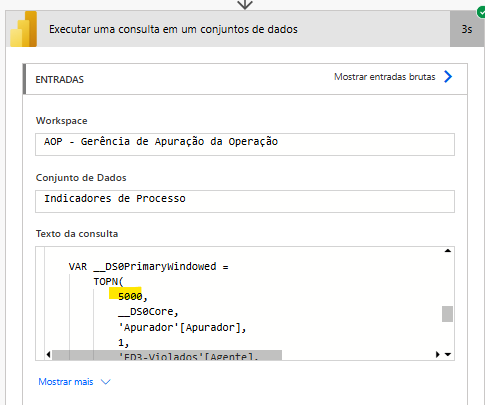Click the blue chevron beside Mostrar entradas brutas
Viewport: 485px width, 405px height.
point(448,77)
